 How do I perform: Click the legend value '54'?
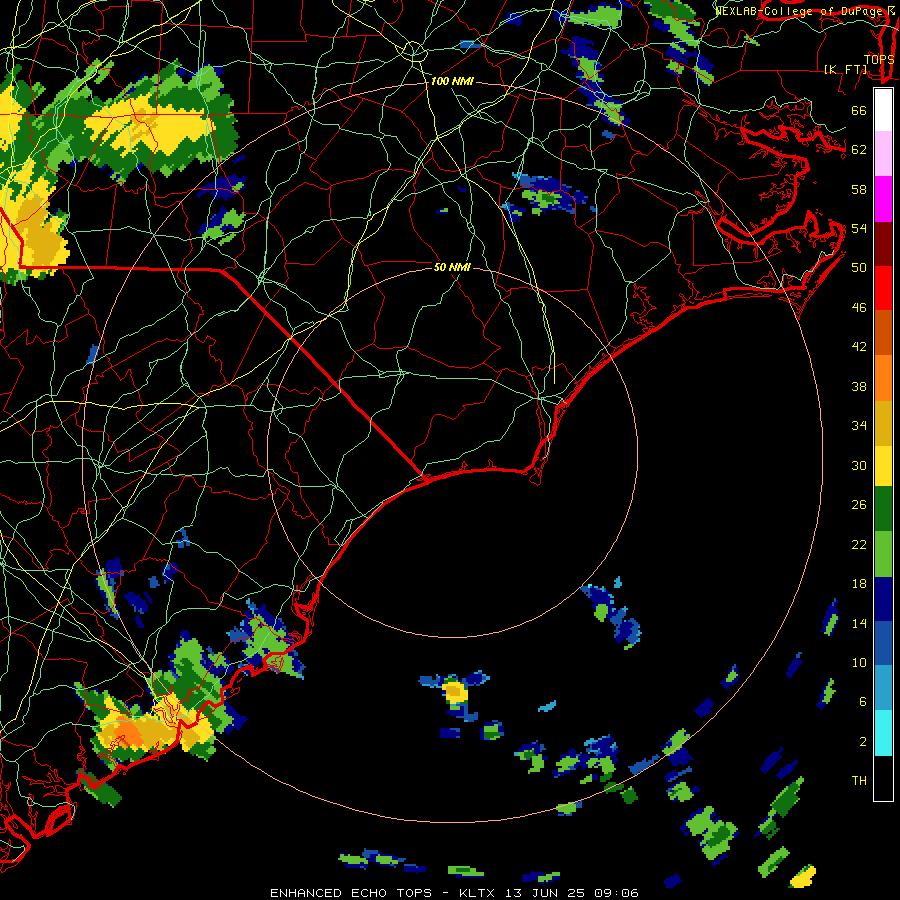(x=859, y=229)
